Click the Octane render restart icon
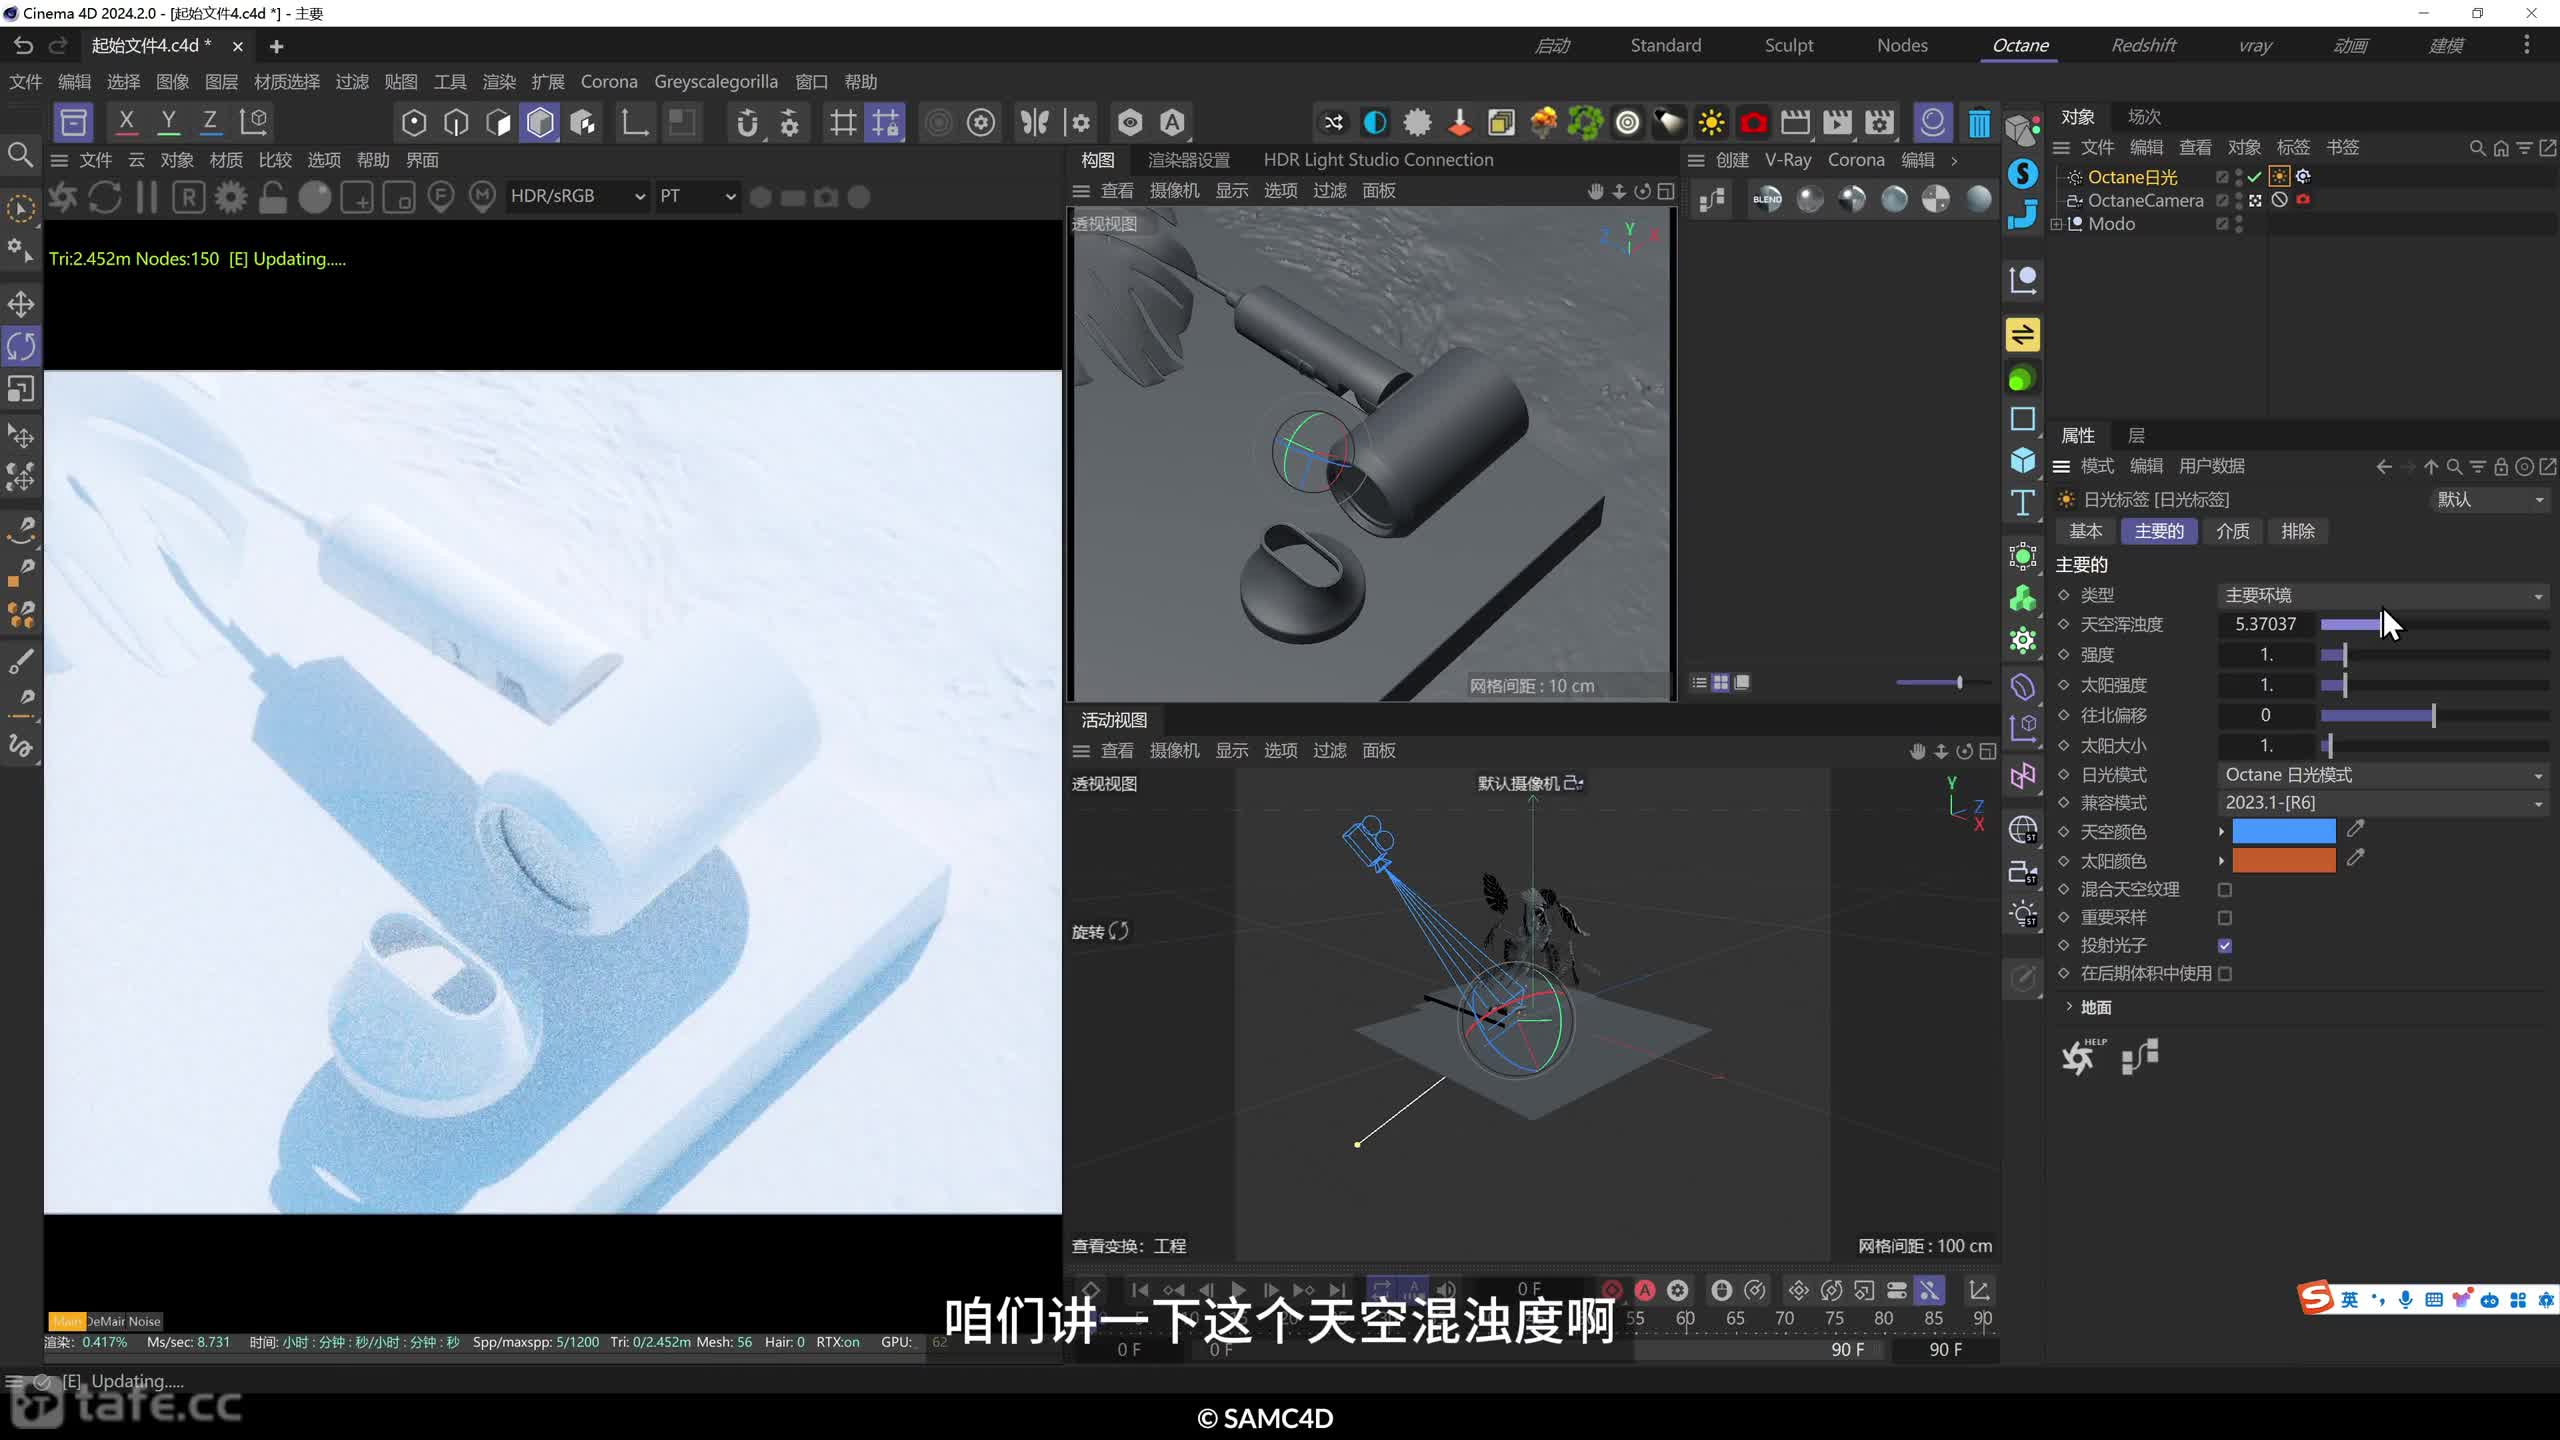The height and width of the screenshot is (1440, 2560). point(105,197)
